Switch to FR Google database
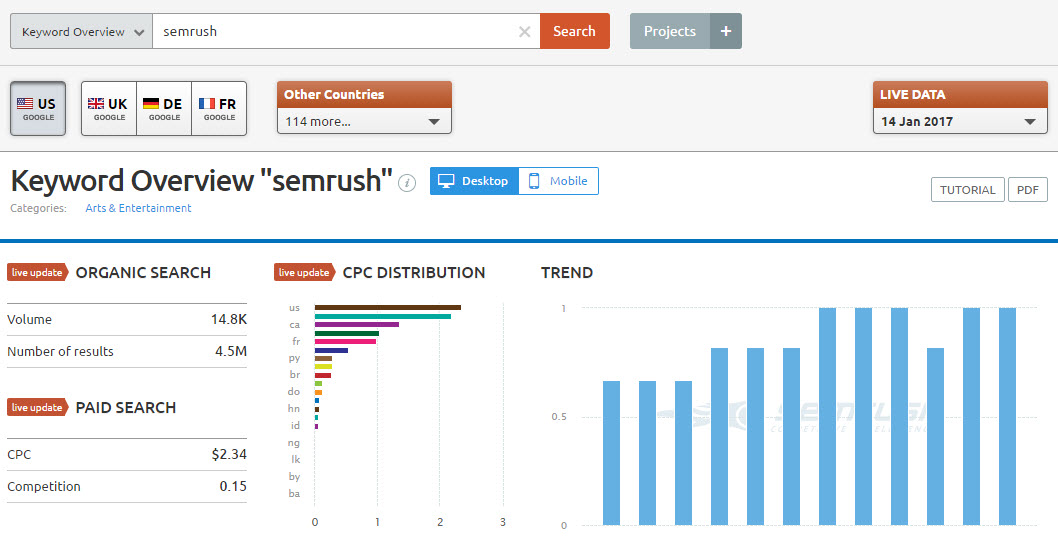The height and width of the screenshot is (544, 1058). (x=219, y=109)
